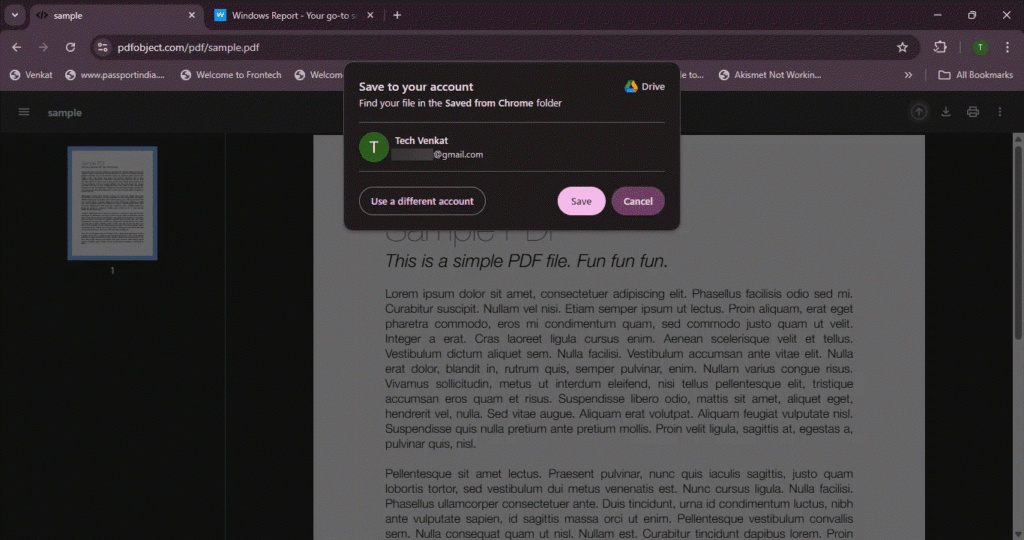1024x540 pixels.
Task: Click the @gmail.com email text
Action: point(458,155)
